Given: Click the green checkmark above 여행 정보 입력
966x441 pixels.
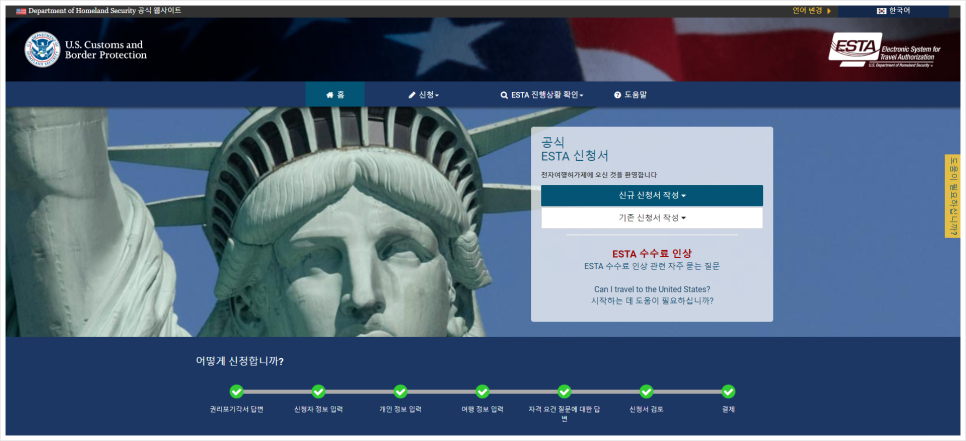Looking at the screenshot, I should point(482,391).
